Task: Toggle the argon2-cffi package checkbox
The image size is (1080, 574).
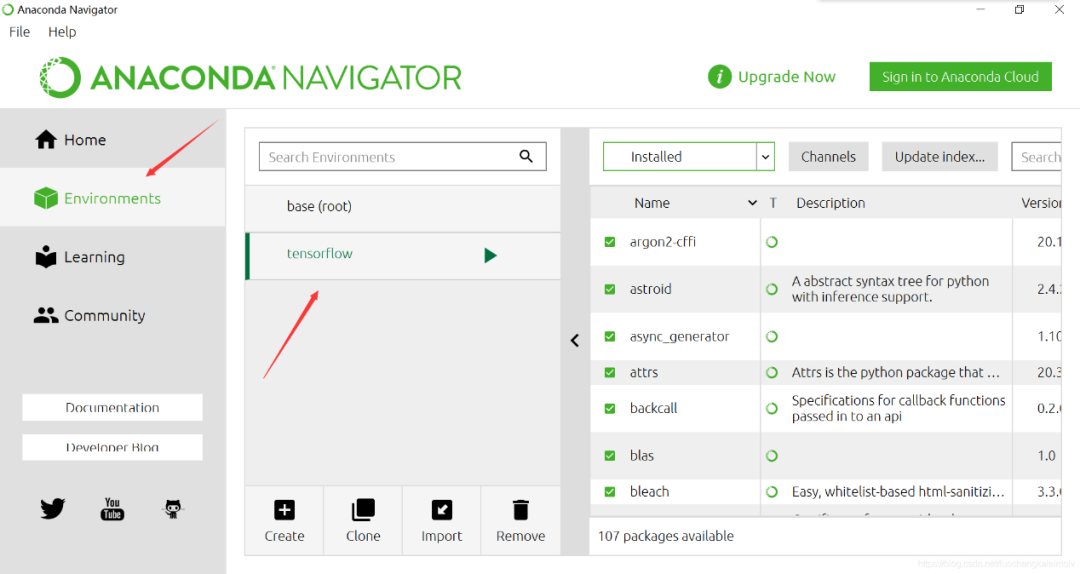Action: point(610,242)
